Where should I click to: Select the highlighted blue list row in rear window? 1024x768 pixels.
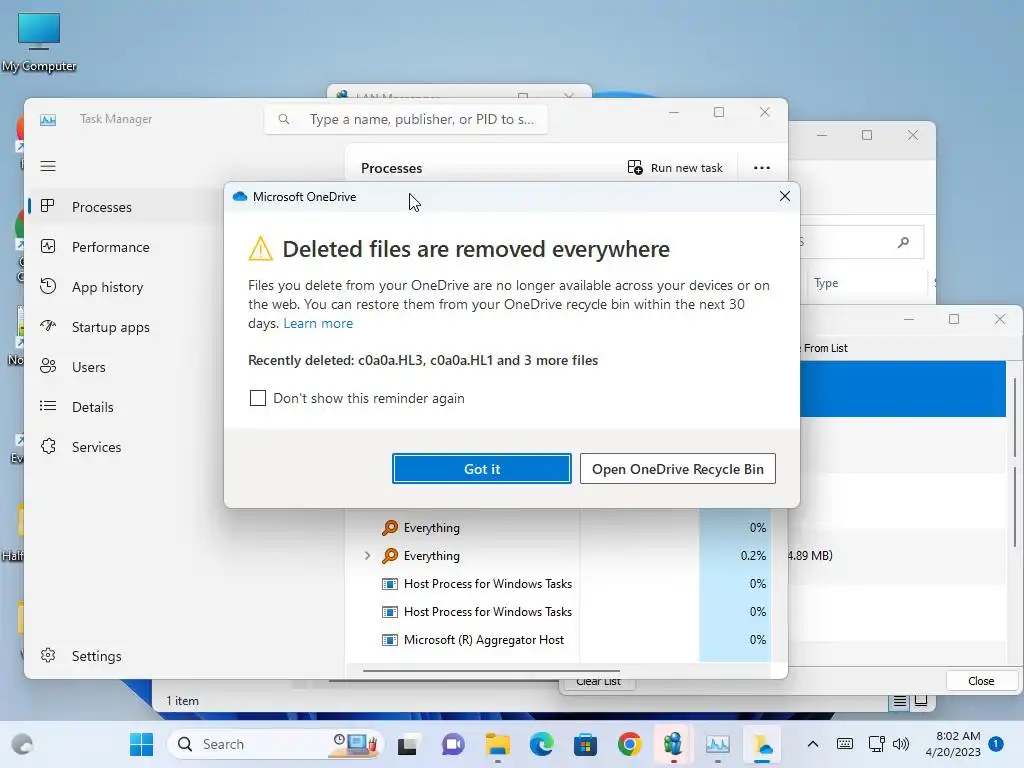(903, 389)
